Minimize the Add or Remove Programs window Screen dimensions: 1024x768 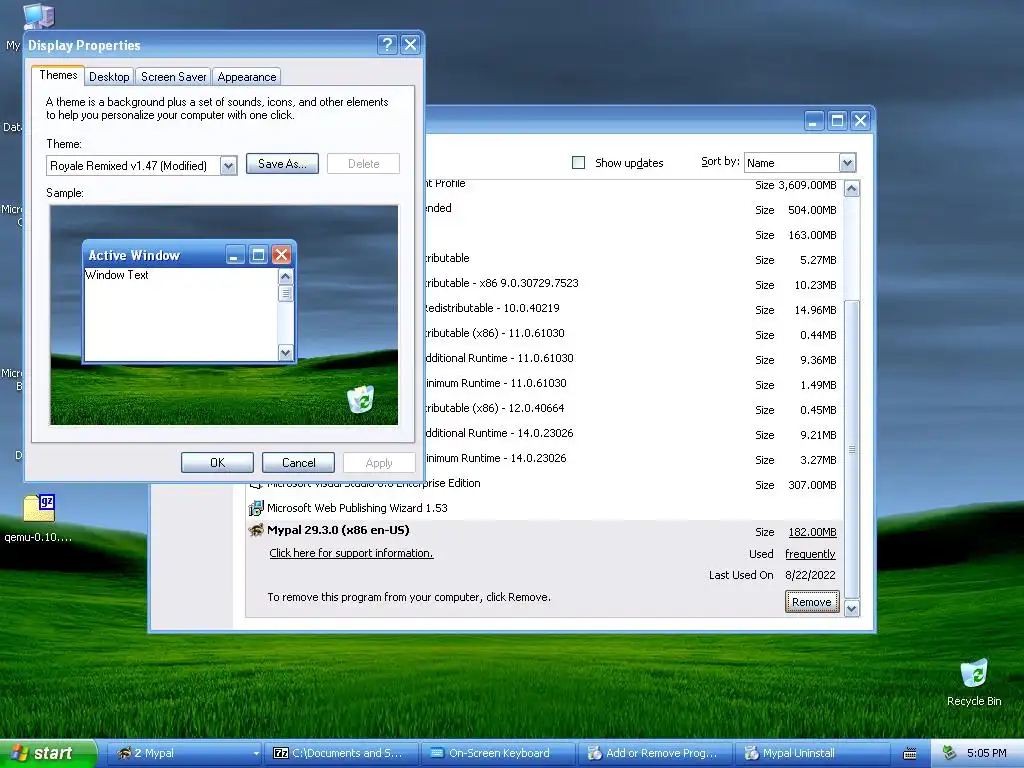[x=814, y=121]
